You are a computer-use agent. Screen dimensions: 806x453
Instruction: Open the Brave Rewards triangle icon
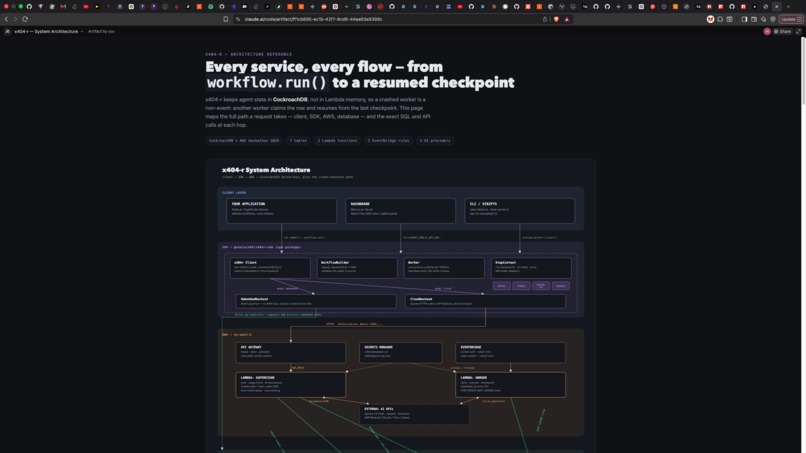coord(567,19)
